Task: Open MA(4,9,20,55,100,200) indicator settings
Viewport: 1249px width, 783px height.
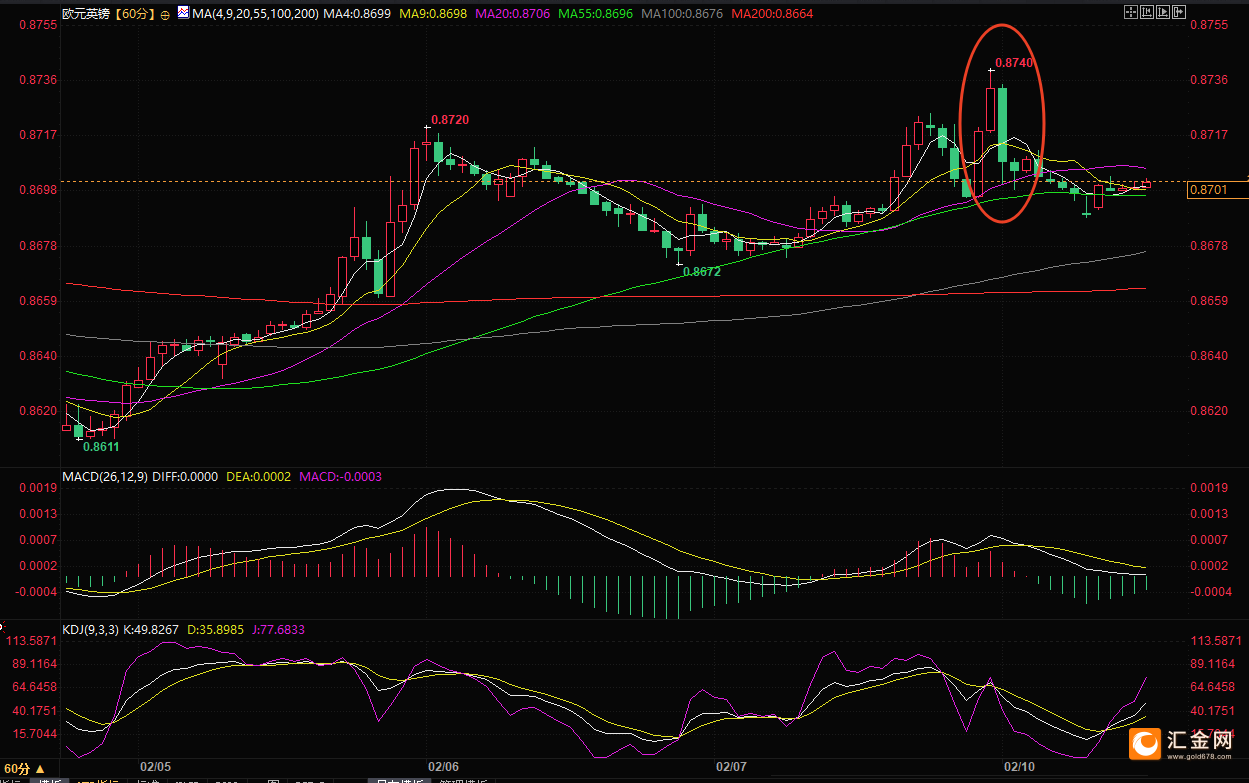Action: coord(252,14)
